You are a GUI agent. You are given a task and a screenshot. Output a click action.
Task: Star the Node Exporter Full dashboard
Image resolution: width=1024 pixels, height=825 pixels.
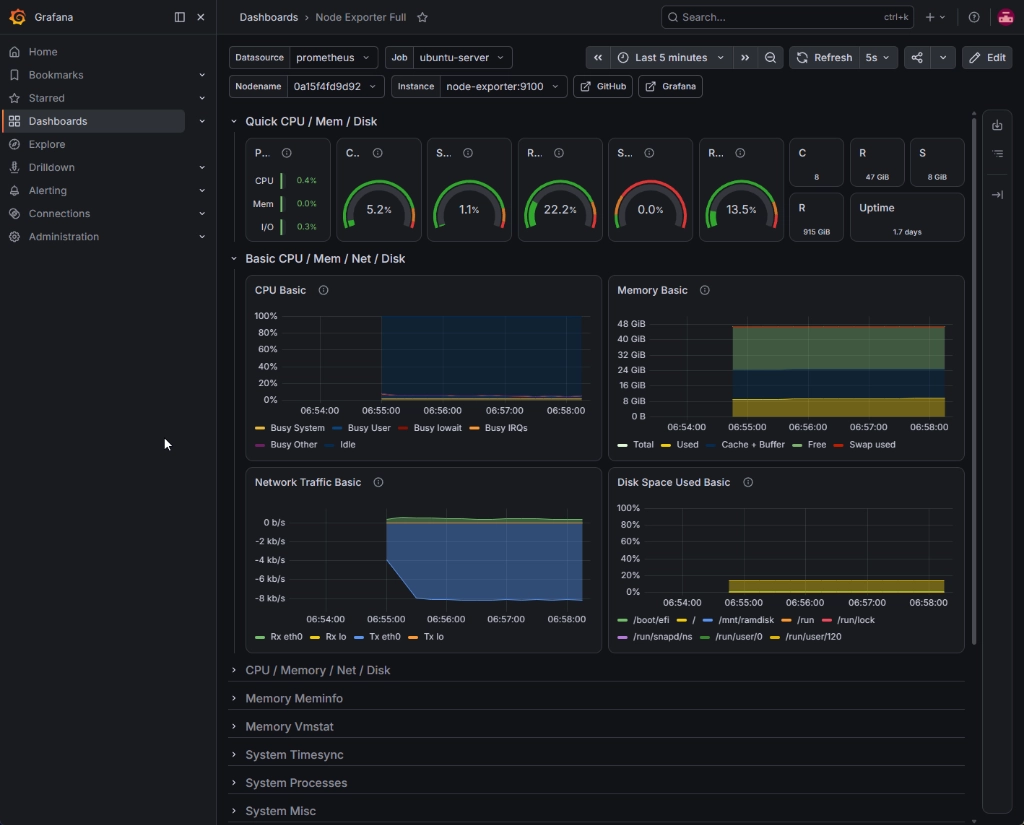(x=423, y=18)
